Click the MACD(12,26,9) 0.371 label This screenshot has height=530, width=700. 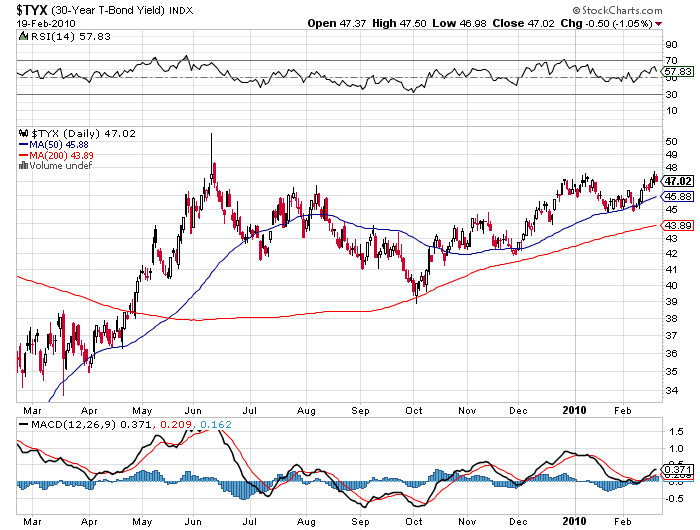91,424
